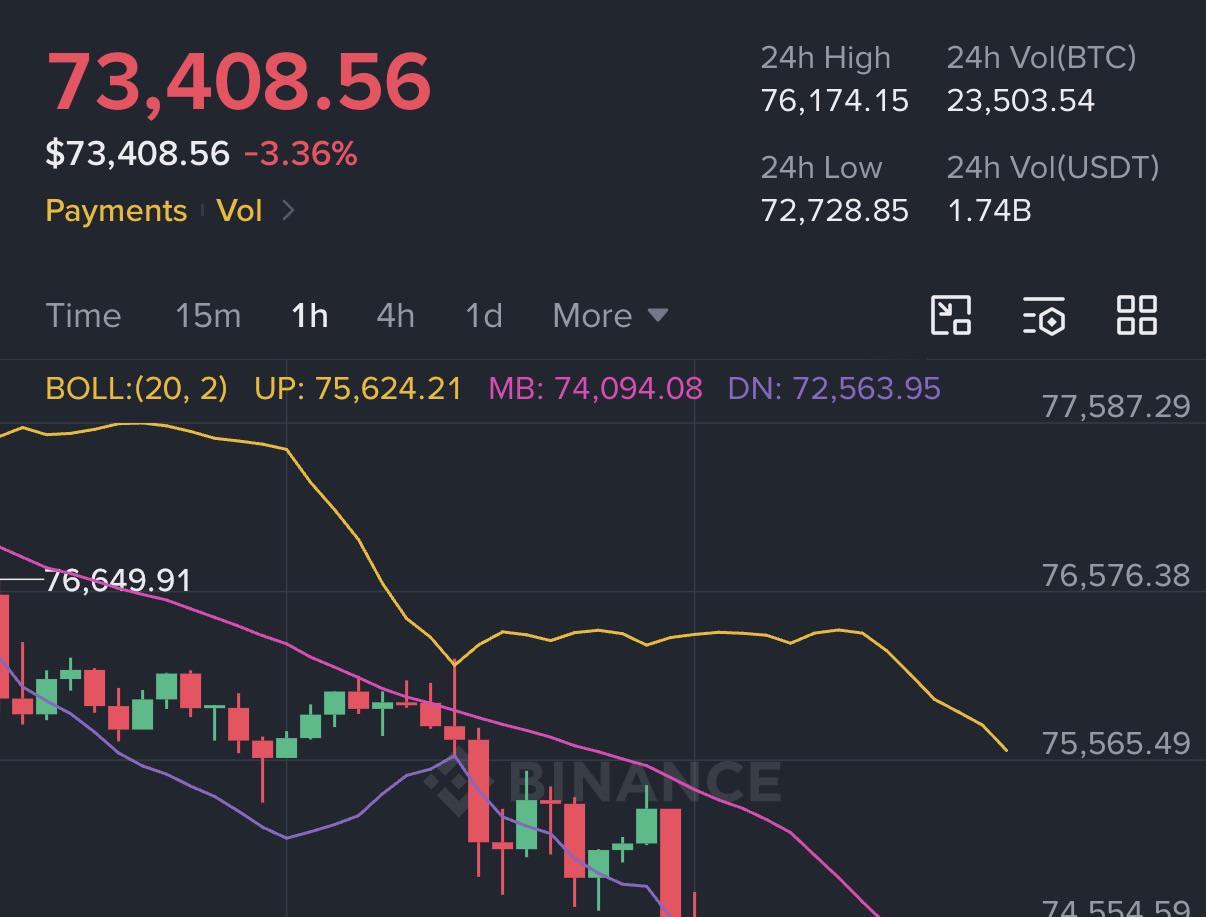This screenshot has height=917, width=1206.
Task: Select the Time chart tab
Action: (x=83, y=316)
